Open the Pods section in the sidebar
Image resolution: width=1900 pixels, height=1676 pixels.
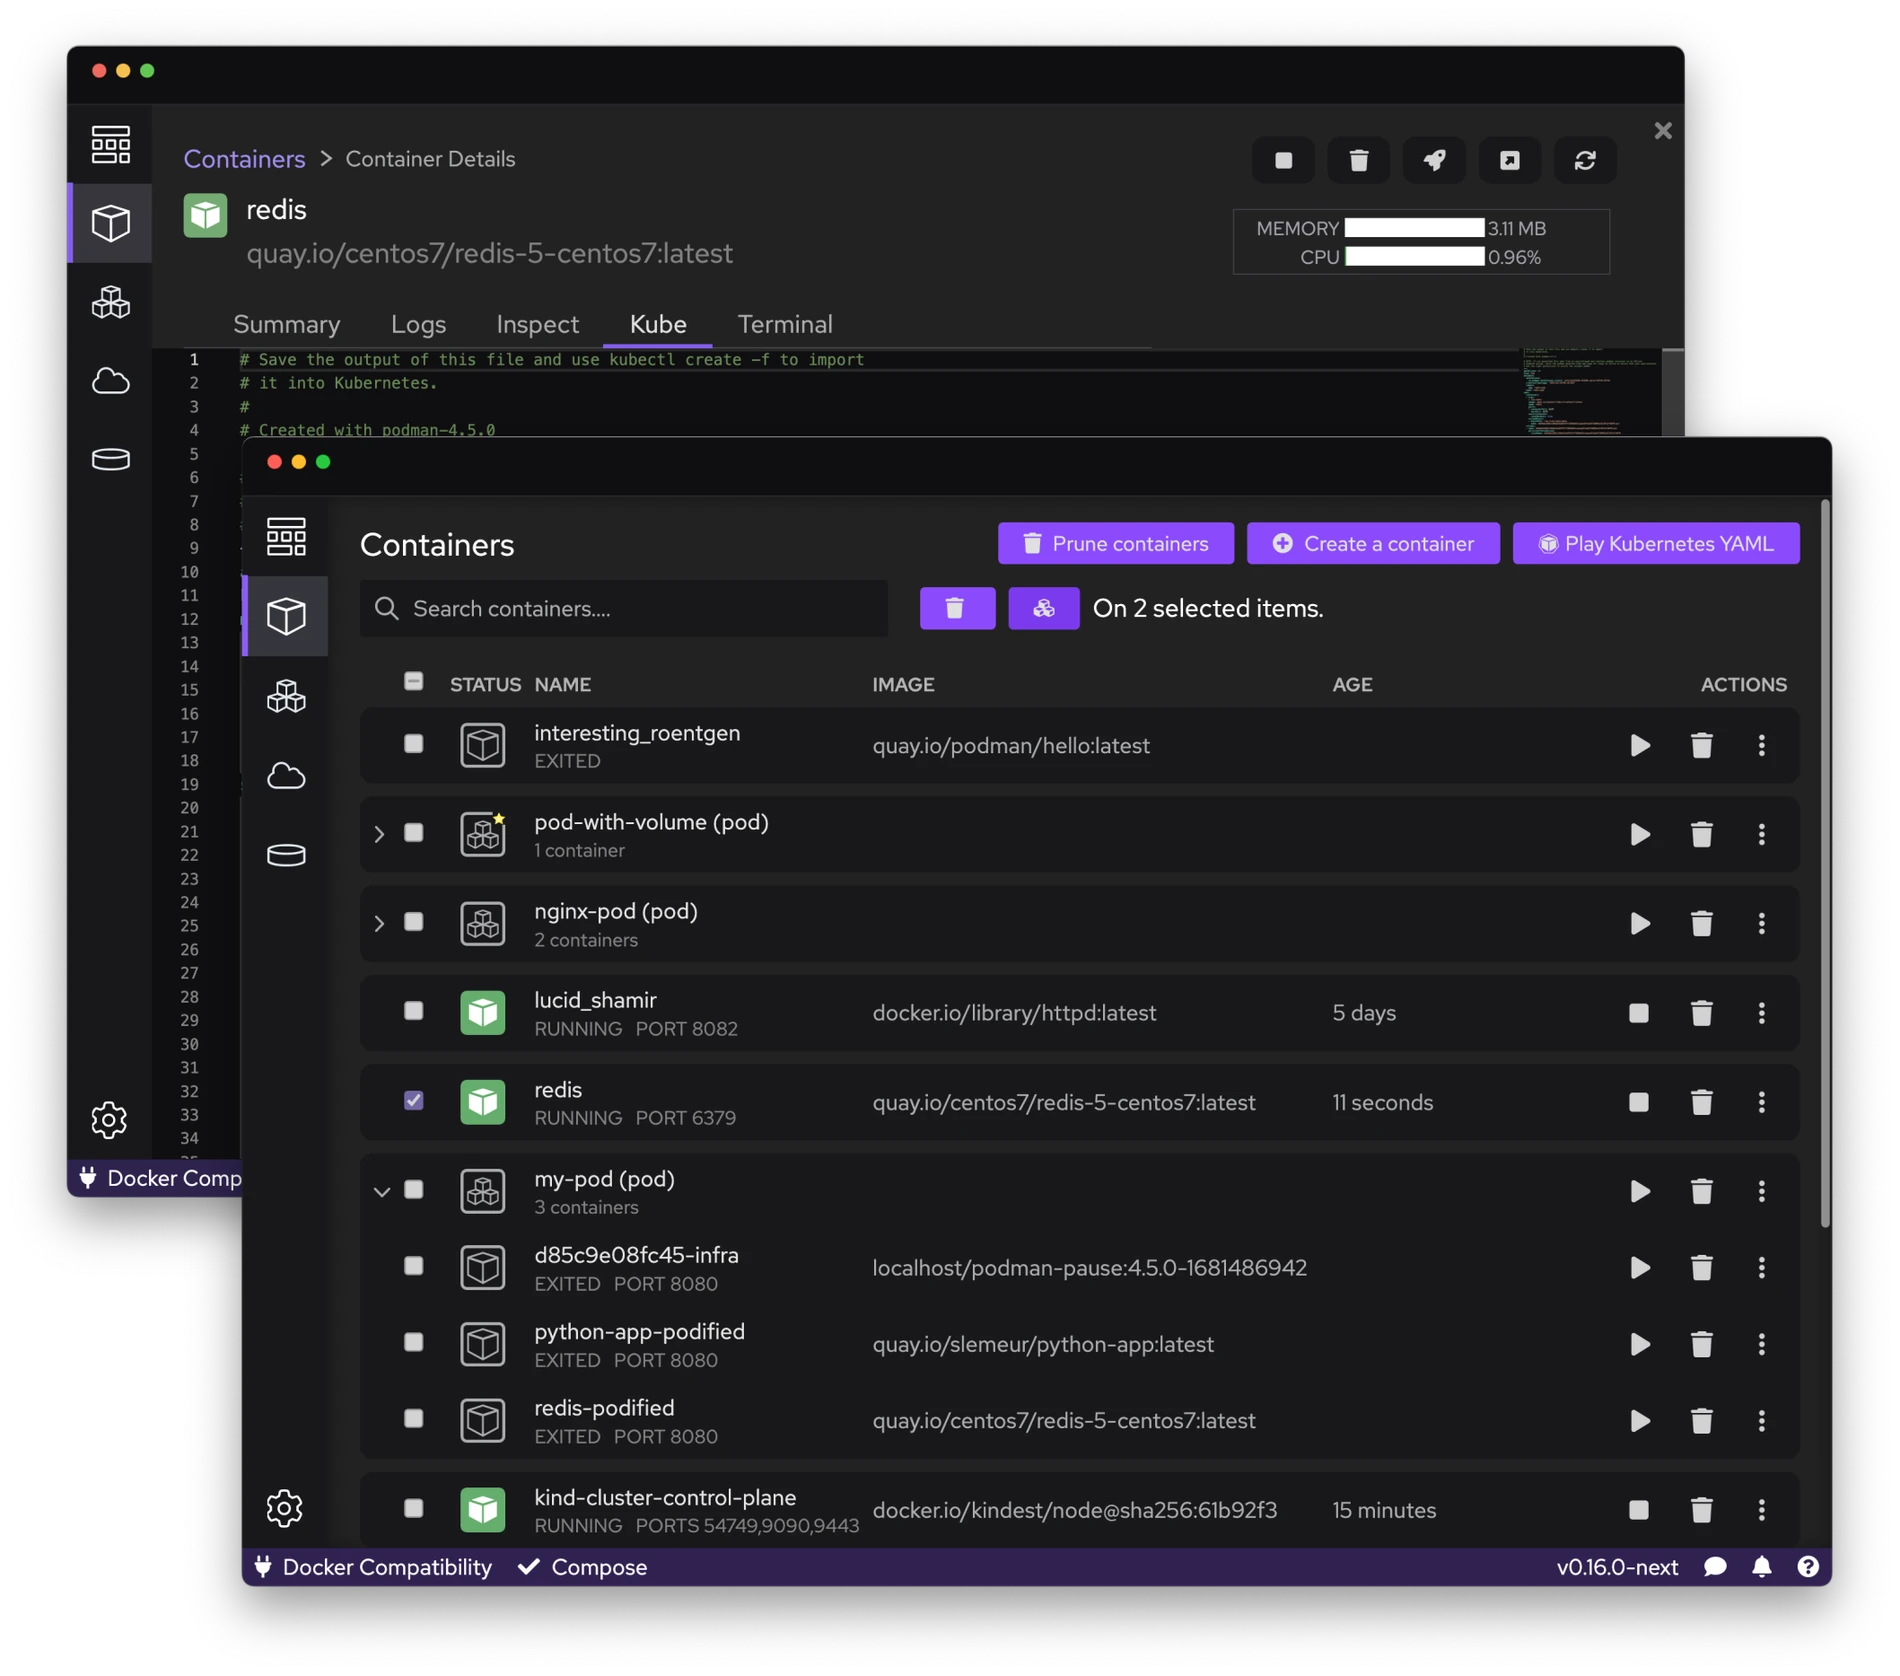pos(286,696)
